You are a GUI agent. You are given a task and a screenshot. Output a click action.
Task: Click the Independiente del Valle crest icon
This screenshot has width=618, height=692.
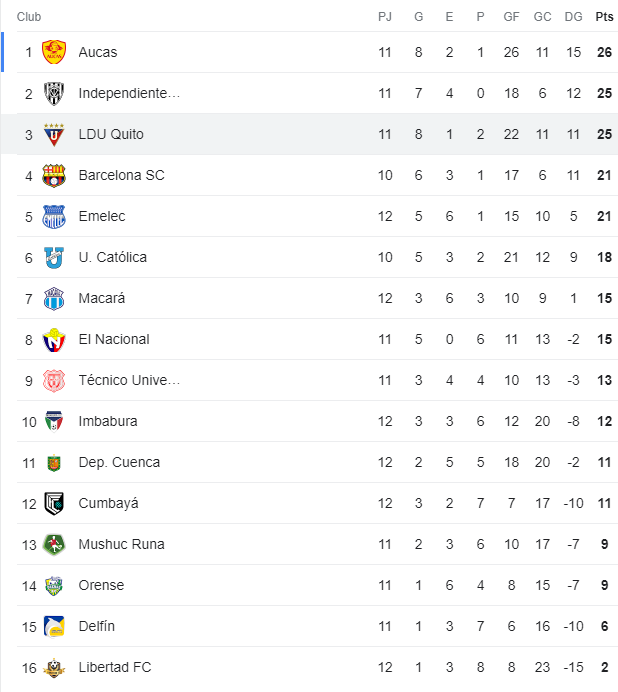(54, 93)
